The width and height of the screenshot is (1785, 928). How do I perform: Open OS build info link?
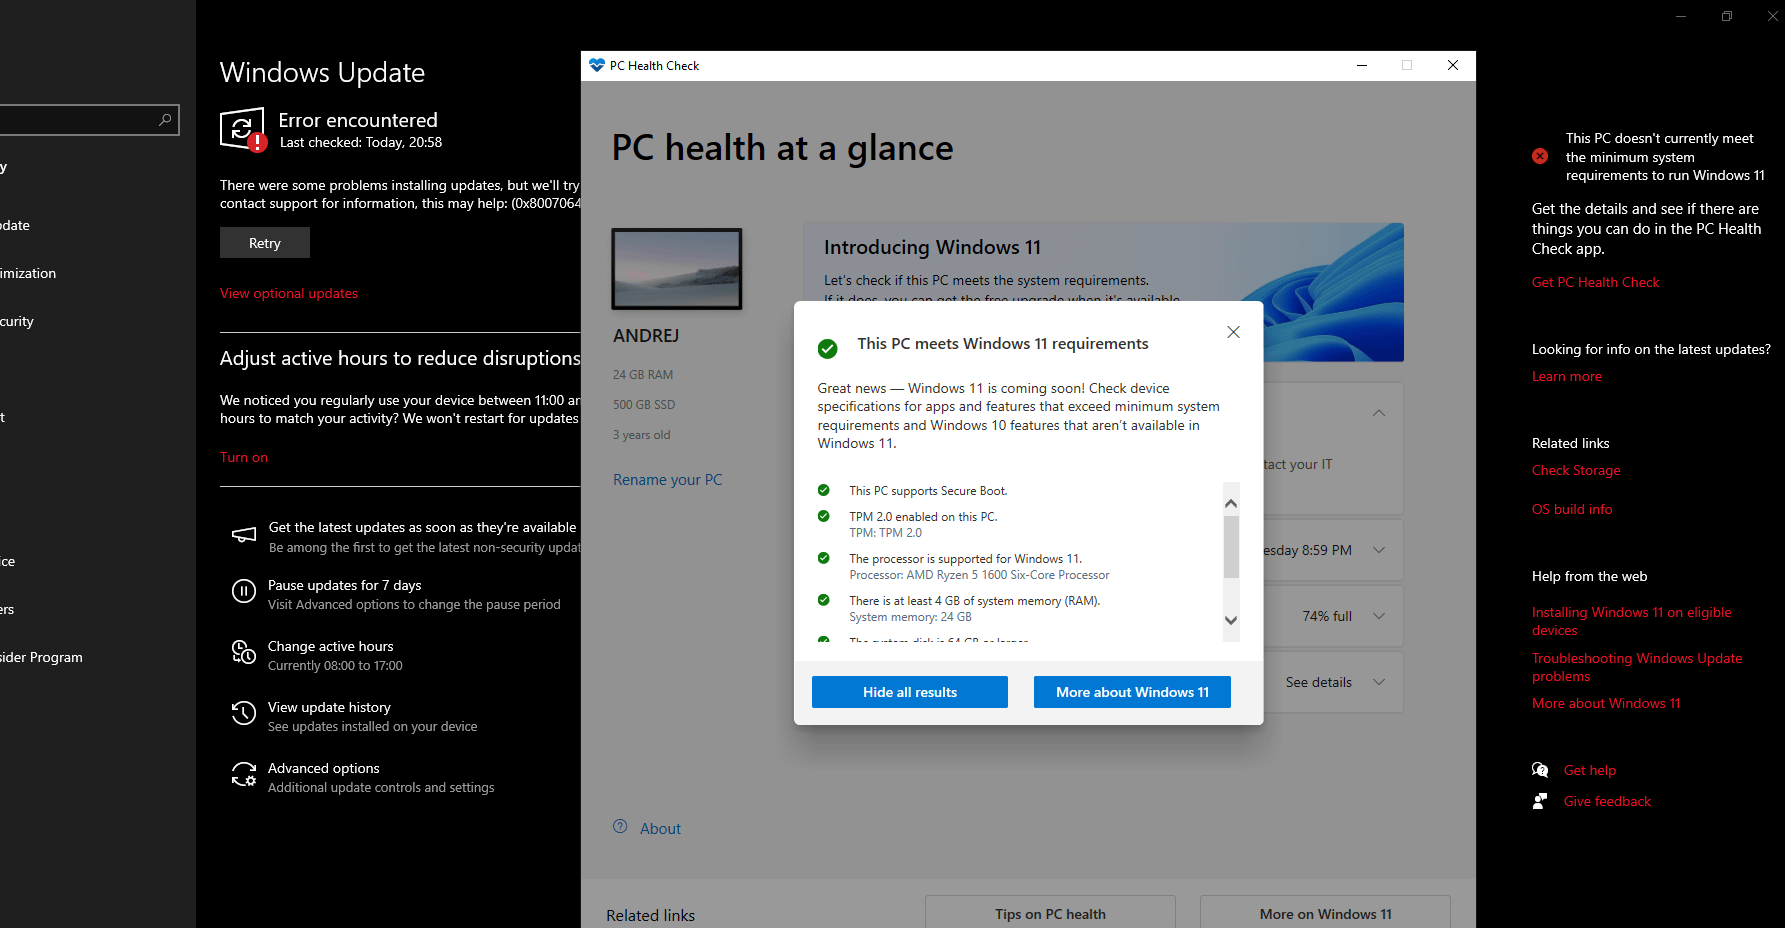[1572, 509]
